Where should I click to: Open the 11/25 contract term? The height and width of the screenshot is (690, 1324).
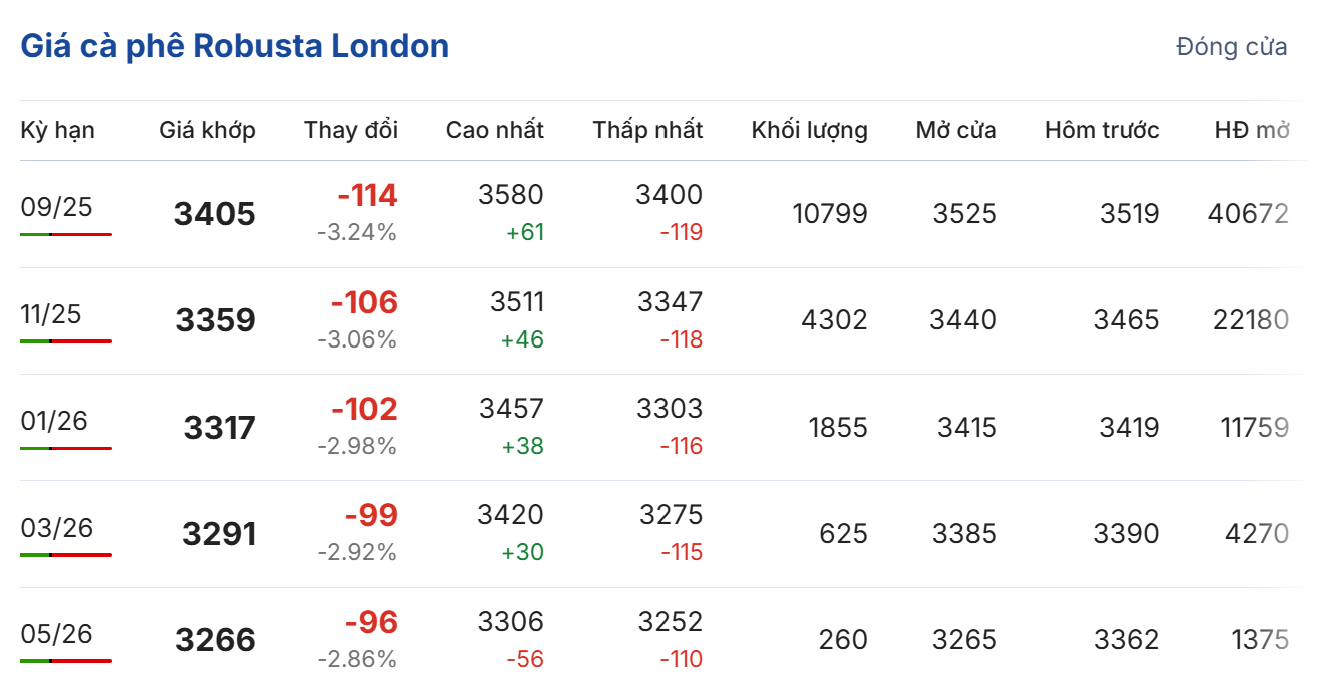(x=51, y=314)
